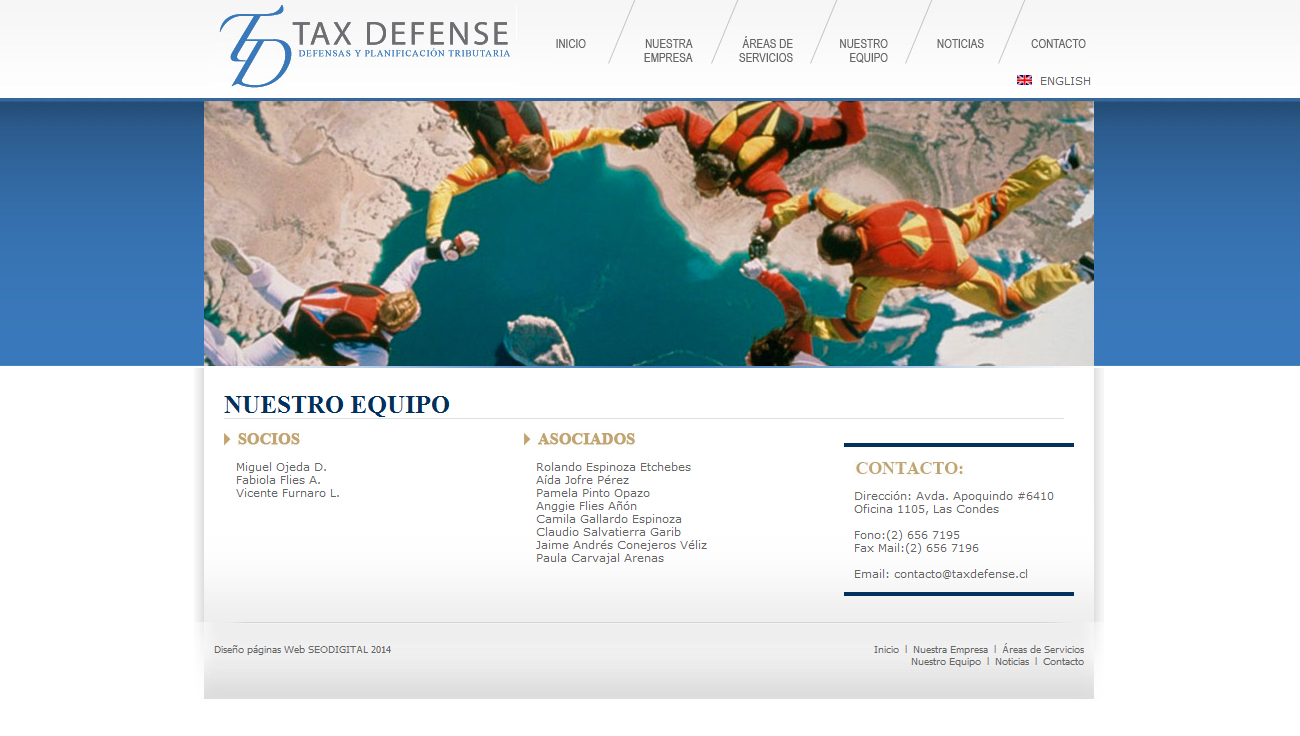Click the Diseño páginas Web SEODIGITAL 2014 credit

click(303, 650)
